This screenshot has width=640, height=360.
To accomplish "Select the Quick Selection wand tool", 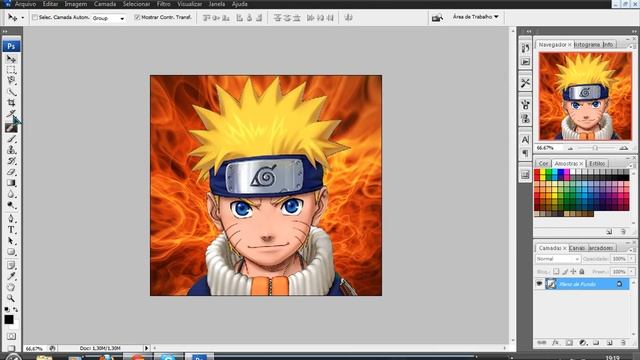I will [x=11, y=92].
